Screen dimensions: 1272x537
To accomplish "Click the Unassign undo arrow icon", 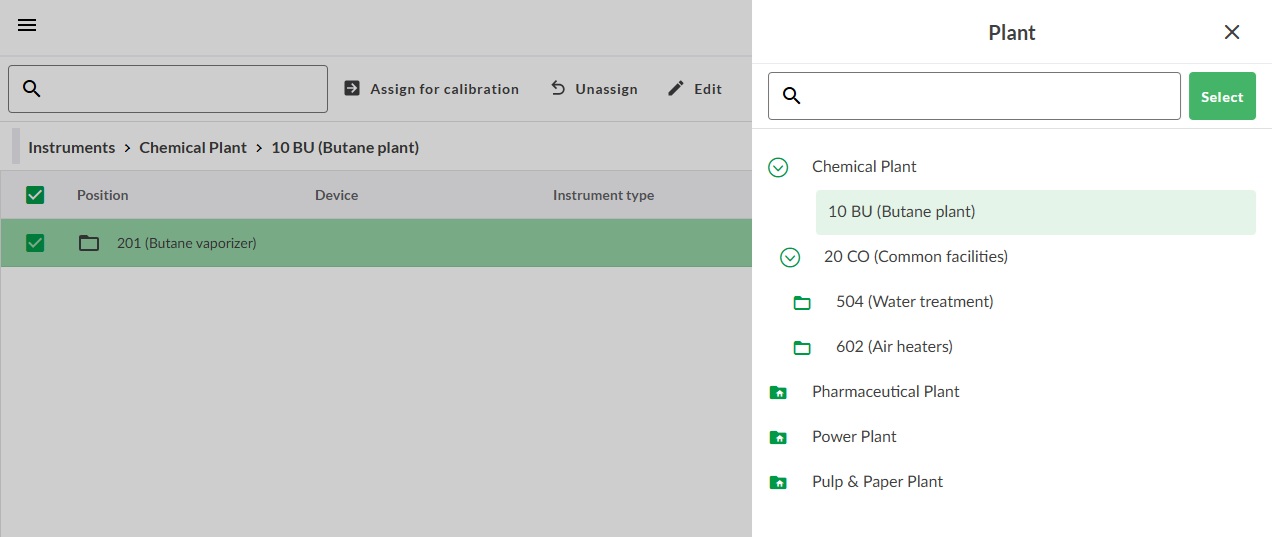I will 558,88.
